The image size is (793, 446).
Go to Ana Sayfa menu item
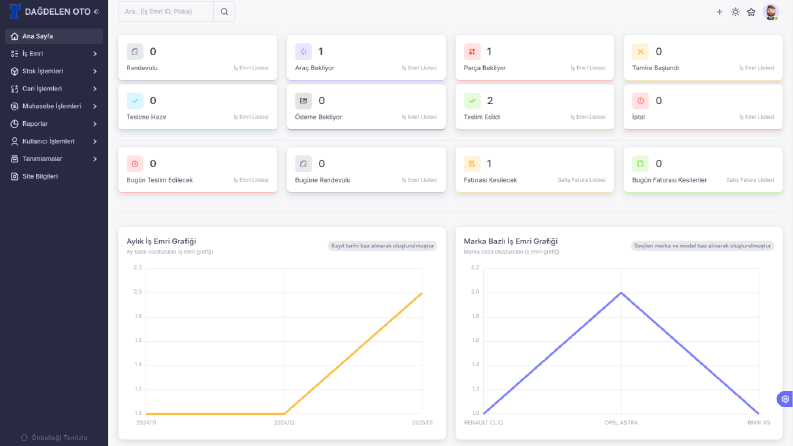pos(54,36)
